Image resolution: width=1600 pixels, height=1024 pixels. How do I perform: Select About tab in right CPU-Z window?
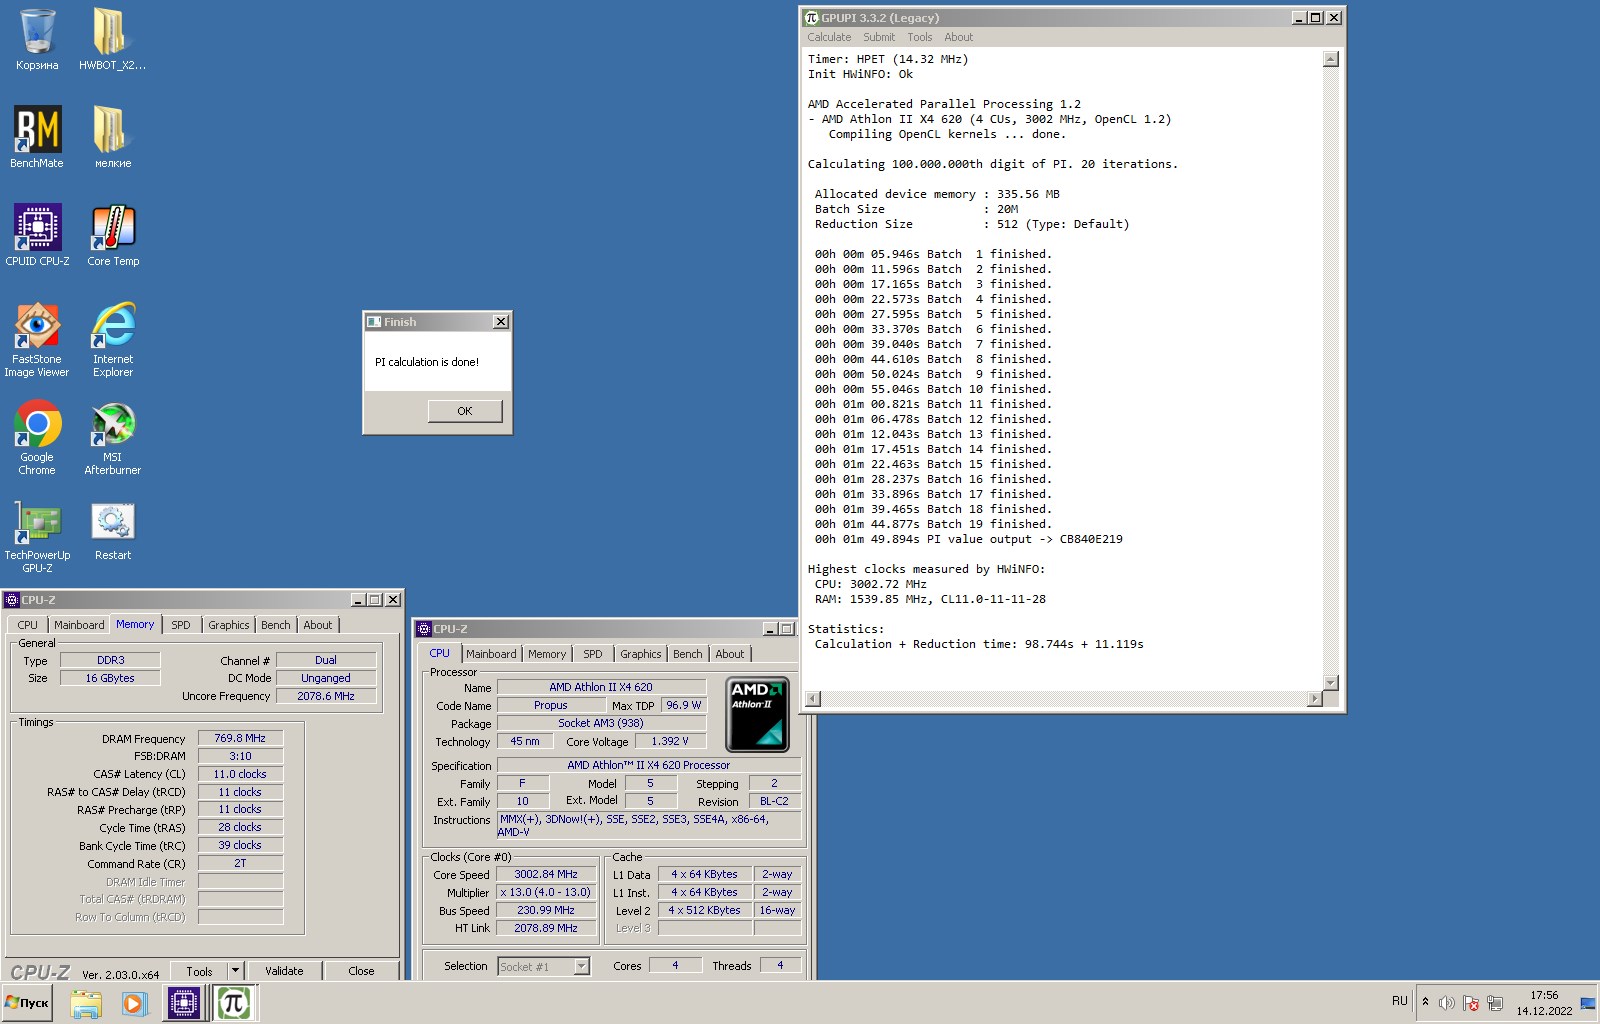click(730, 654)
